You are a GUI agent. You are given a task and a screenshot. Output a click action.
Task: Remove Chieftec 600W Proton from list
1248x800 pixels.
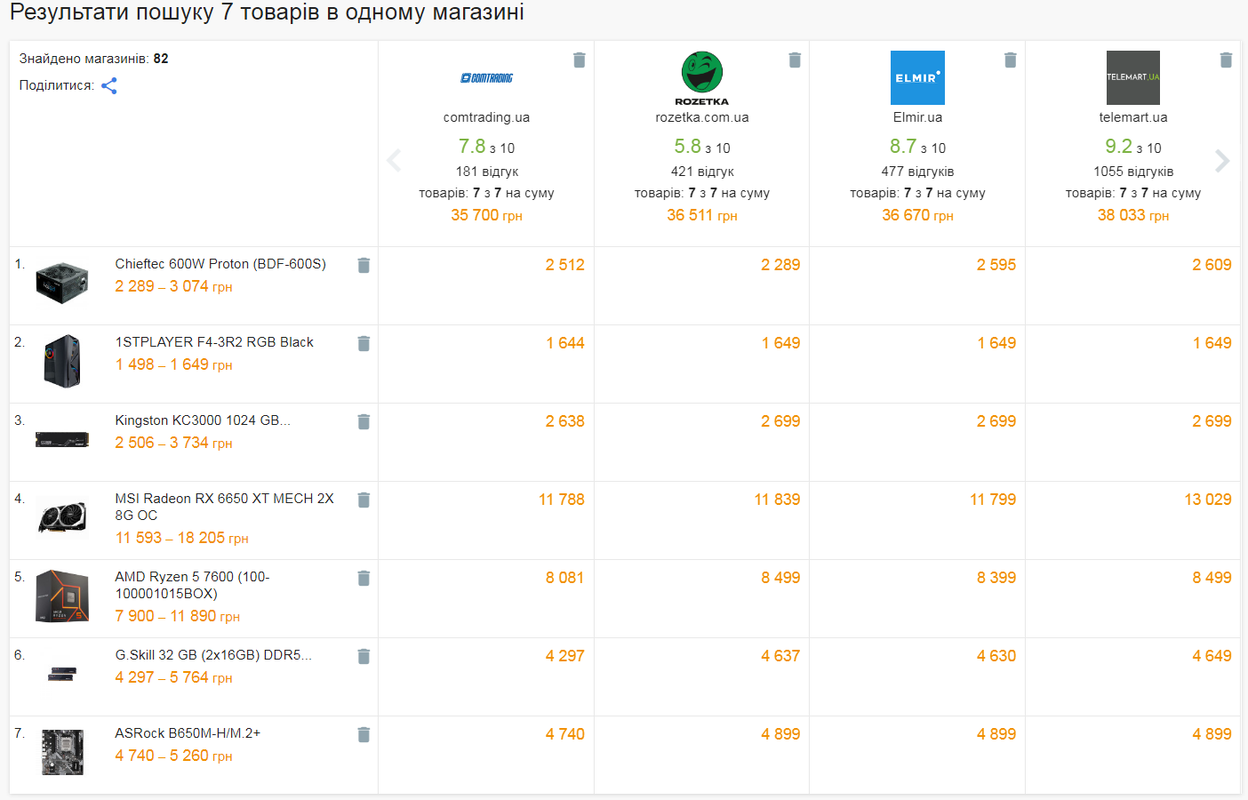click(x=364, y=265)
